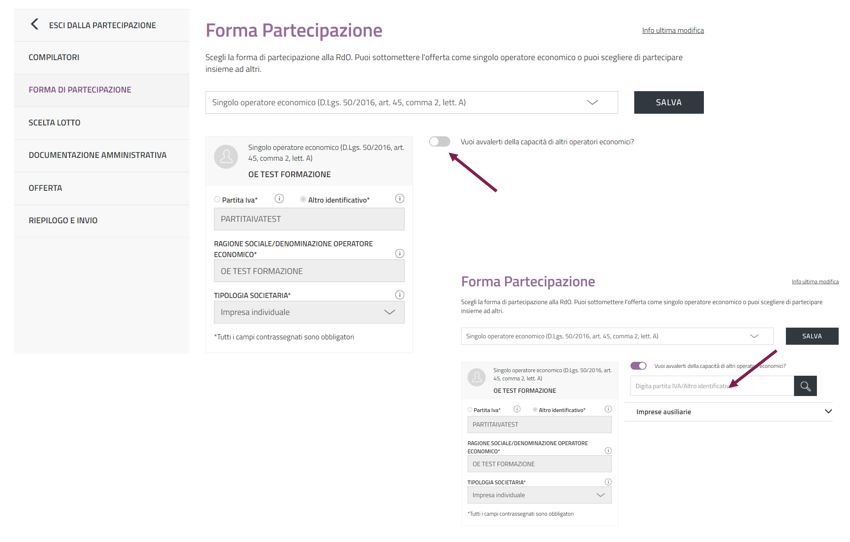Click the 'Digita partita IVA/Altro identificativo' search field
850x542 pixels.
click(711, 386)
